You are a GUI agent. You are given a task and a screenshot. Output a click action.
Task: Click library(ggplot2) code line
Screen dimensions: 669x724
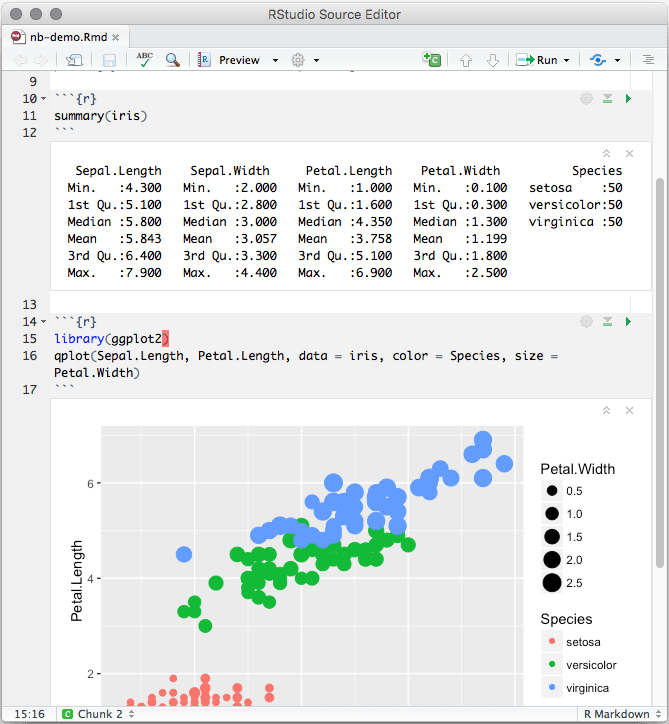[x=112, y=339]
